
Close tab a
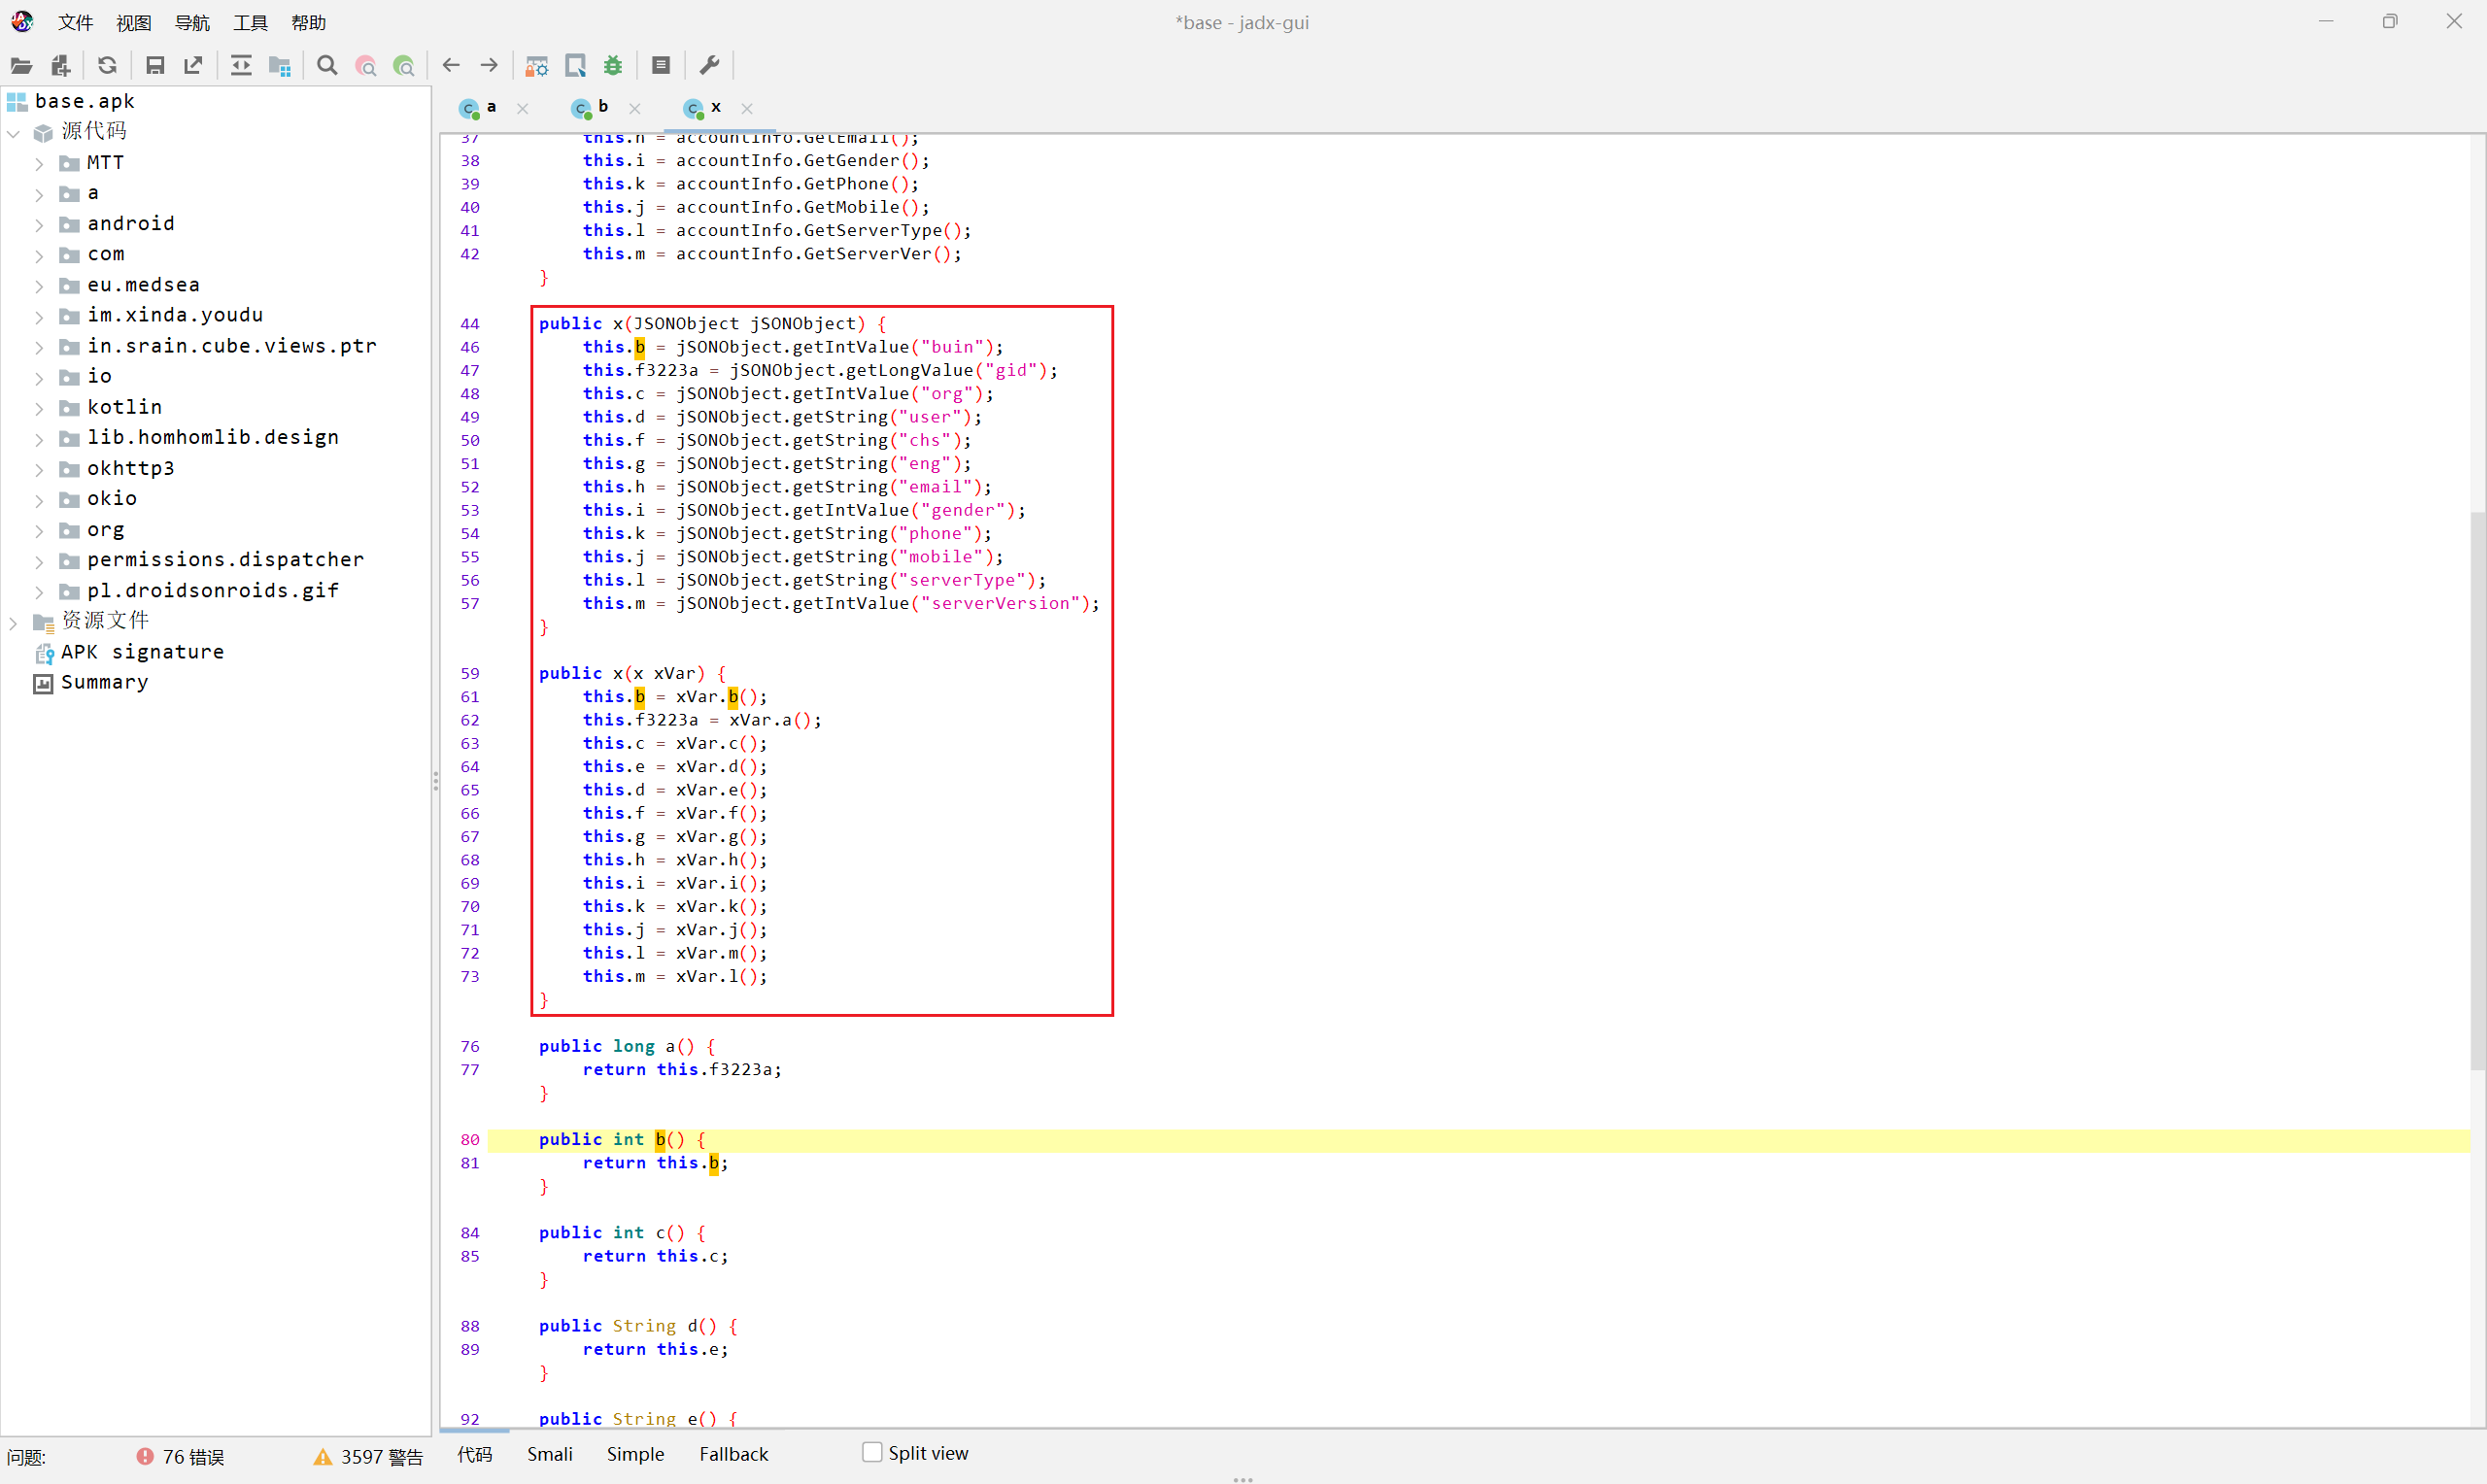point(522,108)
